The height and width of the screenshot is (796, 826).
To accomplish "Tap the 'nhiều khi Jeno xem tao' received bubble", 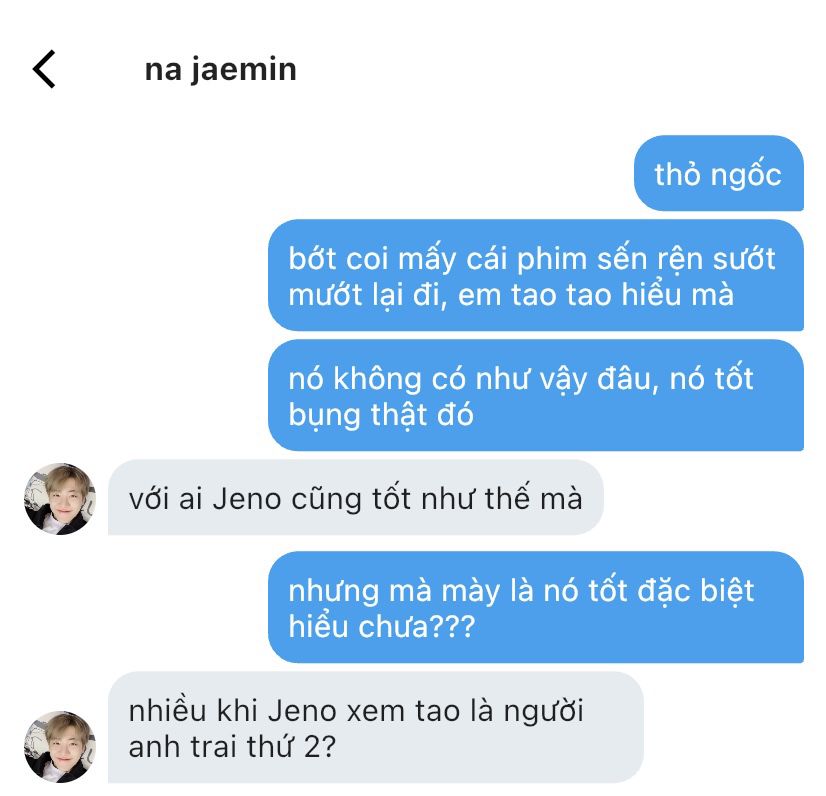I will pos(376,728).
